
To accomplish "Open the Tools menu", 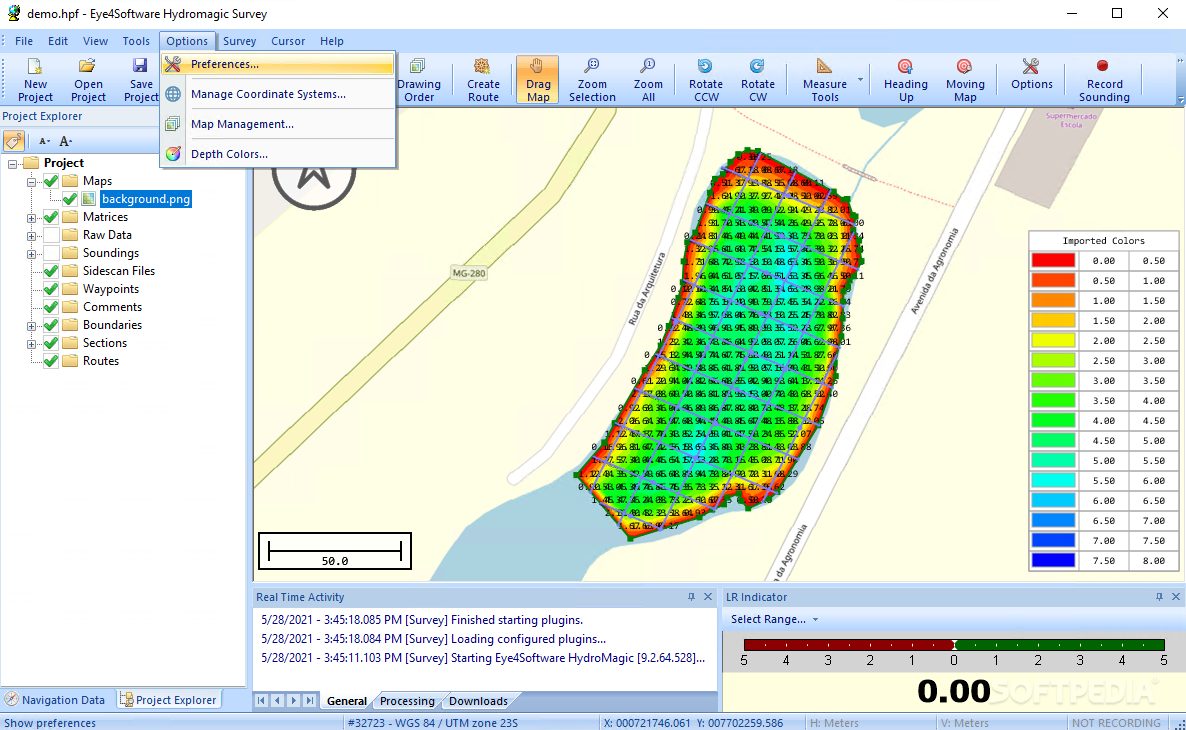I will click(x=136, y=41).
